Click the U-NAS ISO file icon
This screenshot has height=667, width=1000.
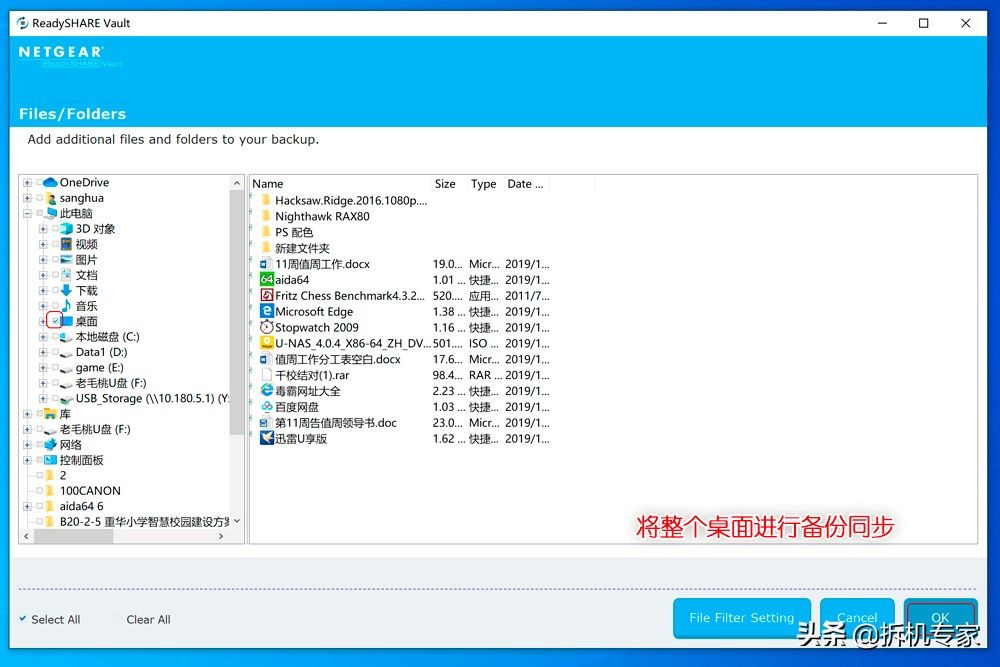(267, 343)
